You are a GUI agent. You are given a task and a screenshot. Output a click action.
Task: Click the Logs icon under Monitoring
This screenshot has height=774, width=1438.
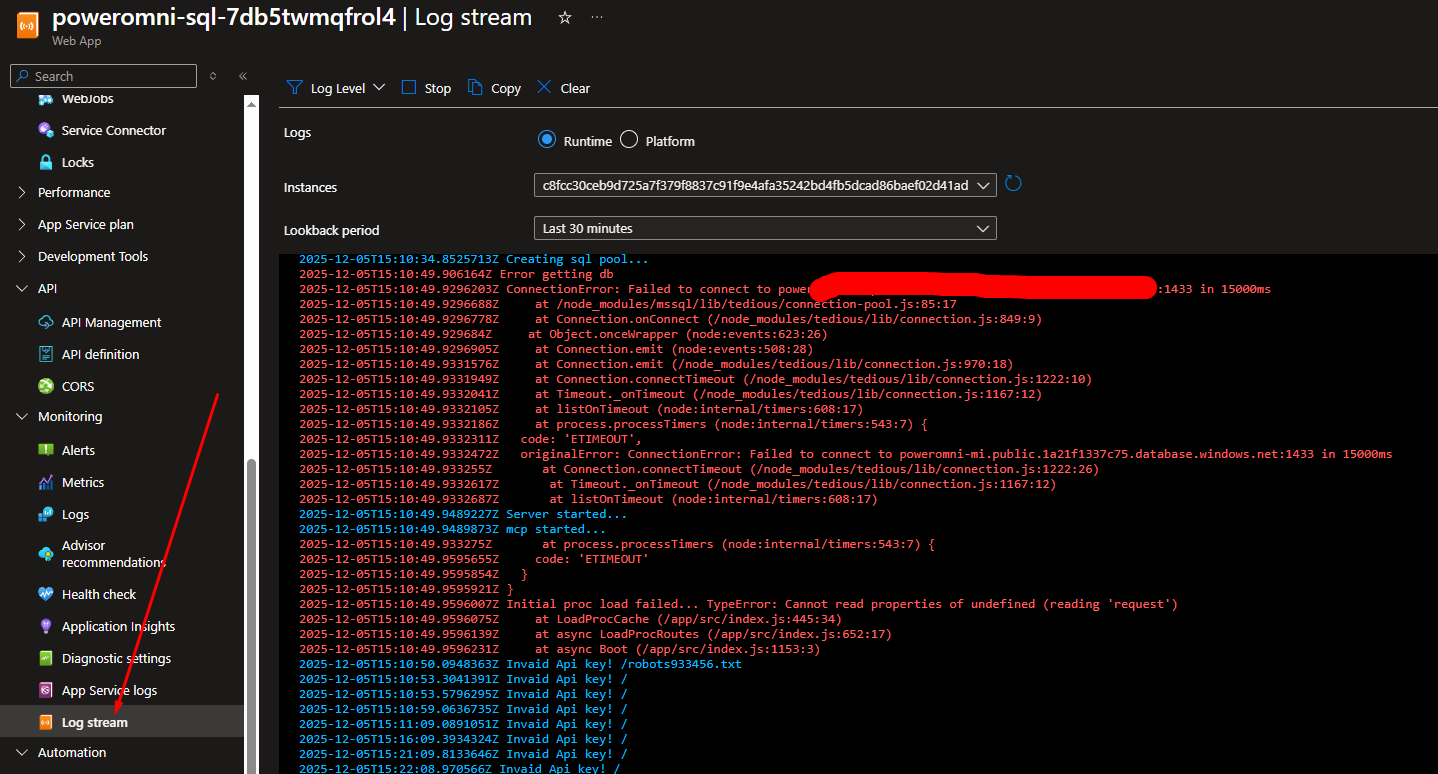pos(45,514)
